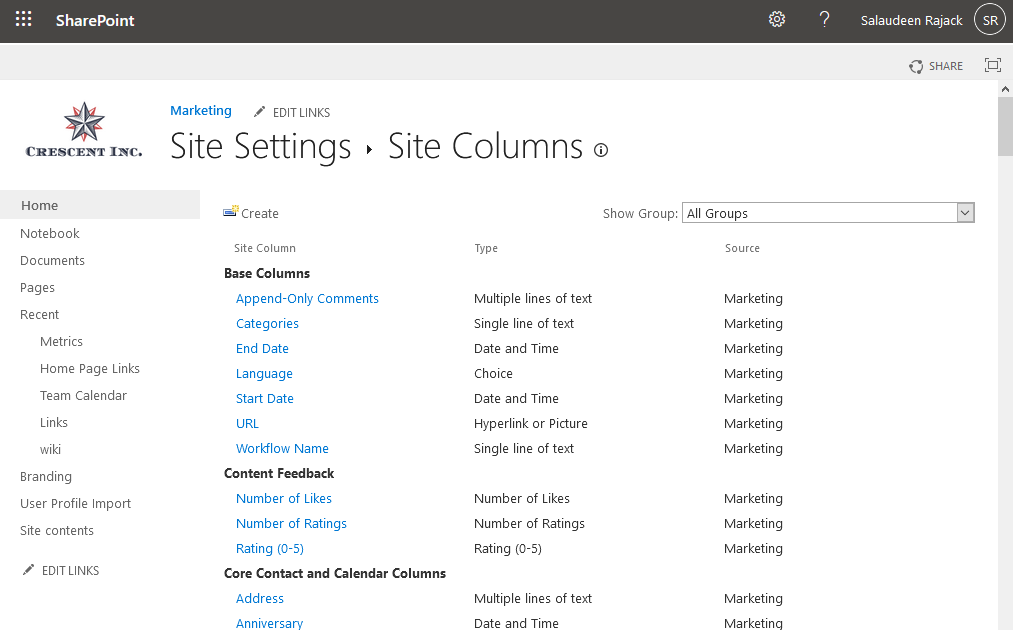
Task: Expand the Show Group dropdown
Action: click(x=965, y=213)
